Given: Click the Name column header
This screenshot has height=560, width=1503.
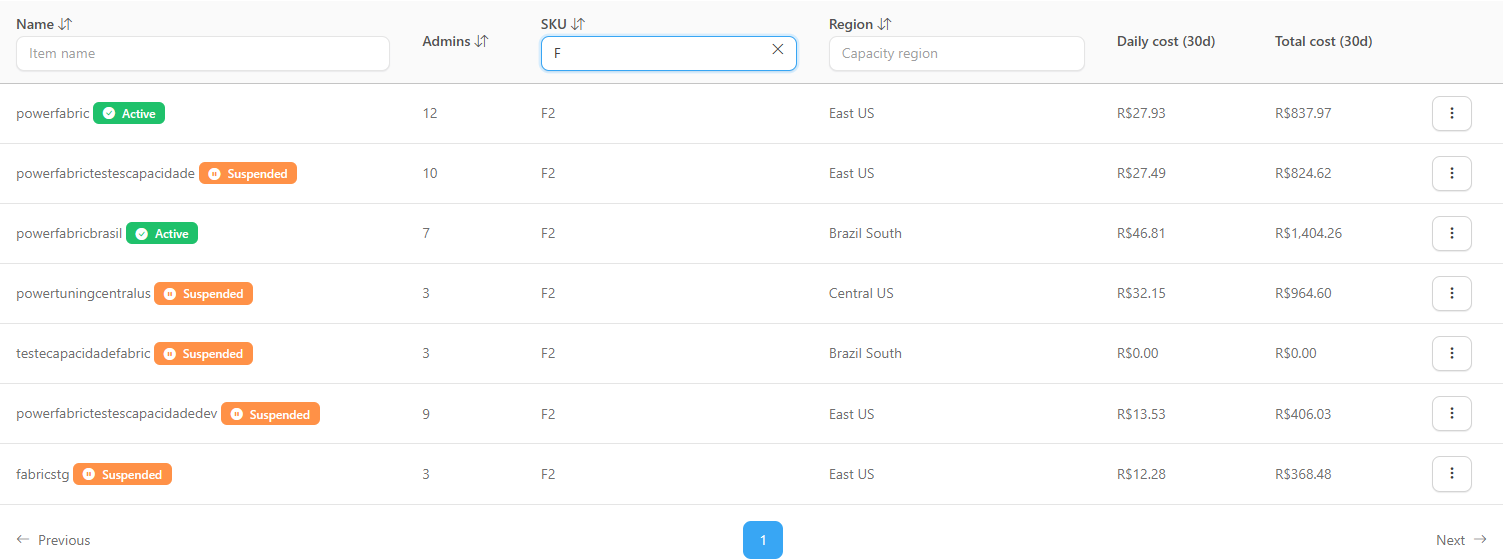Looking at the screenshot, I should 35,24.
